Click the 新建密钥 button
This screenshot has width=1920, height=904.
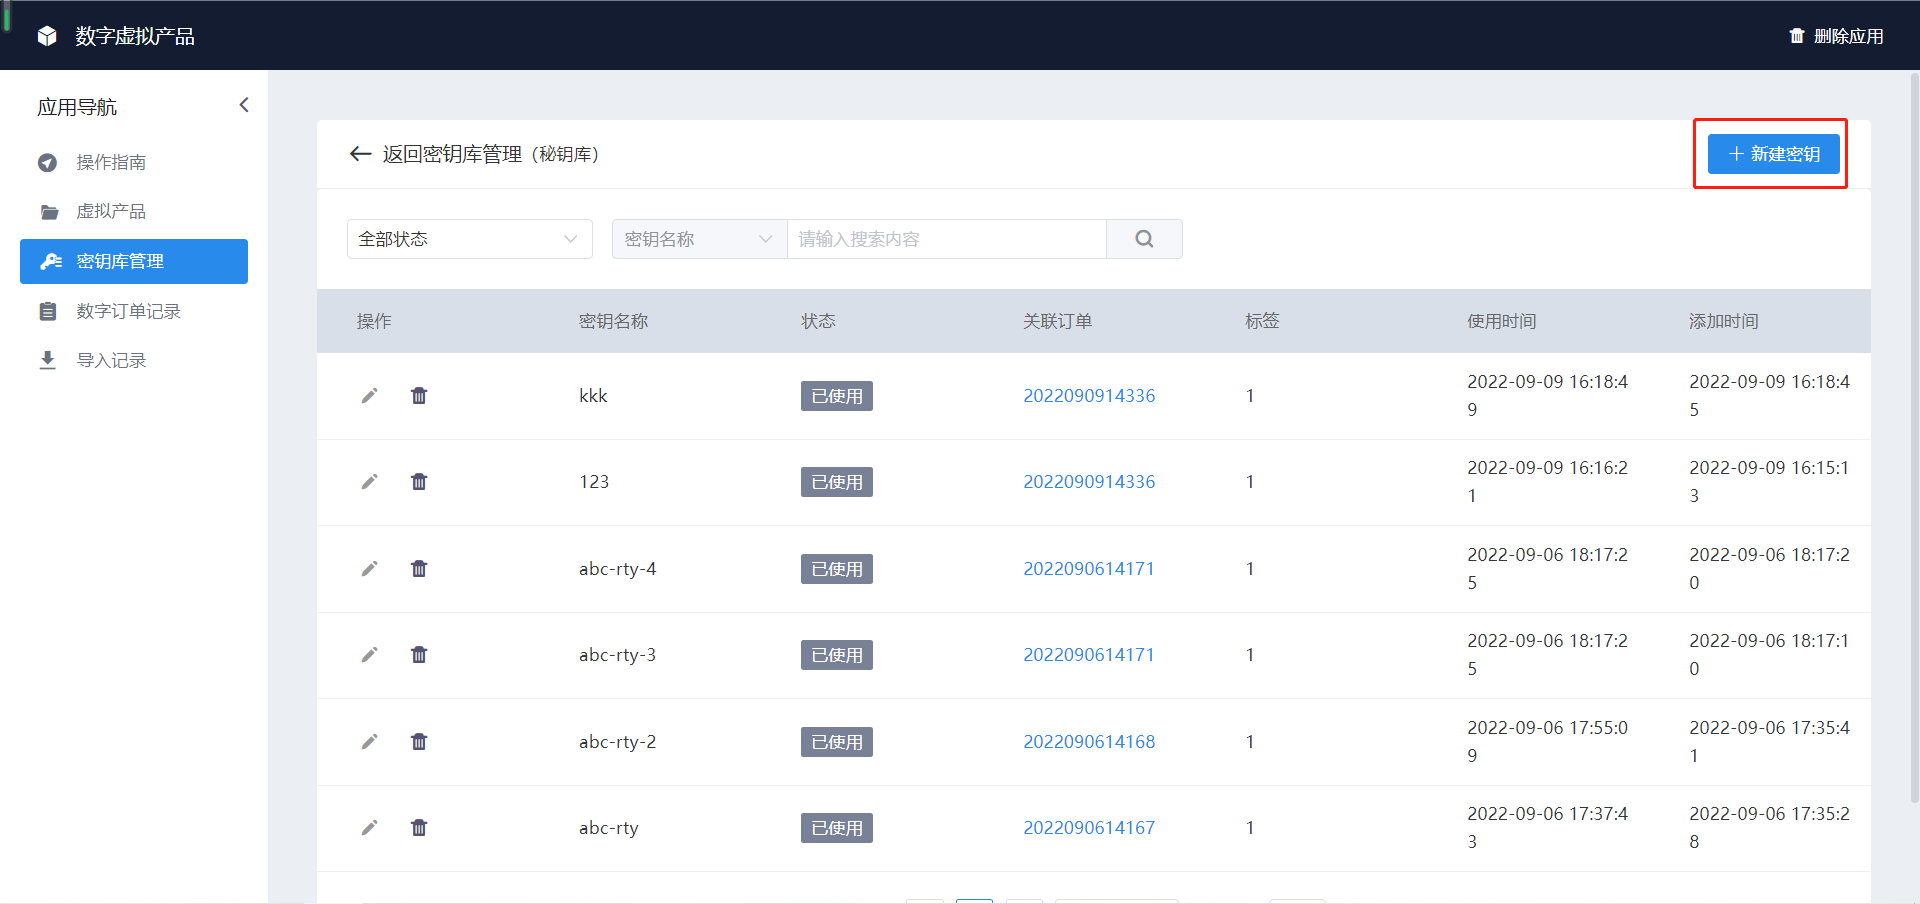tap(1773, 154)
